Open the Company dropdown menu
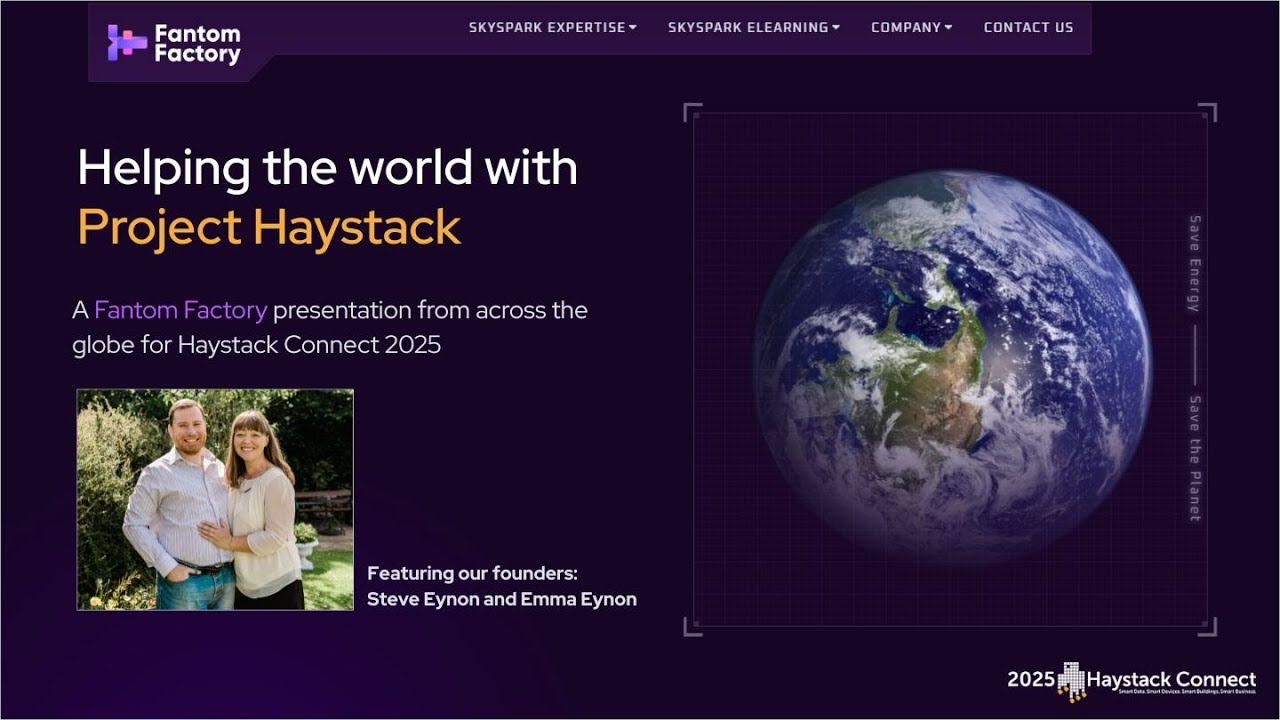Viewport: 1280px width, 720px height. [912, 28]
